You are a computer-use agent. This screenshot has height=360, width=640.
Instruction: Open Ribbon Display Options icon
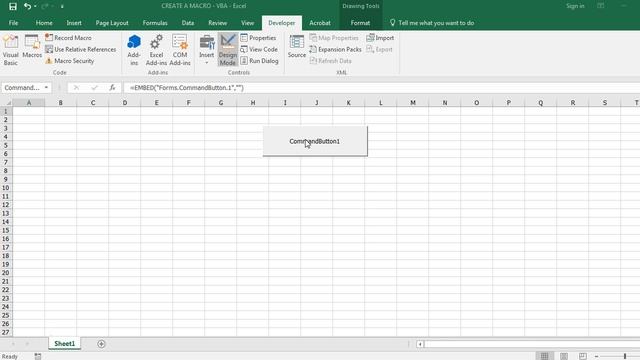click(x=601, y=6)
